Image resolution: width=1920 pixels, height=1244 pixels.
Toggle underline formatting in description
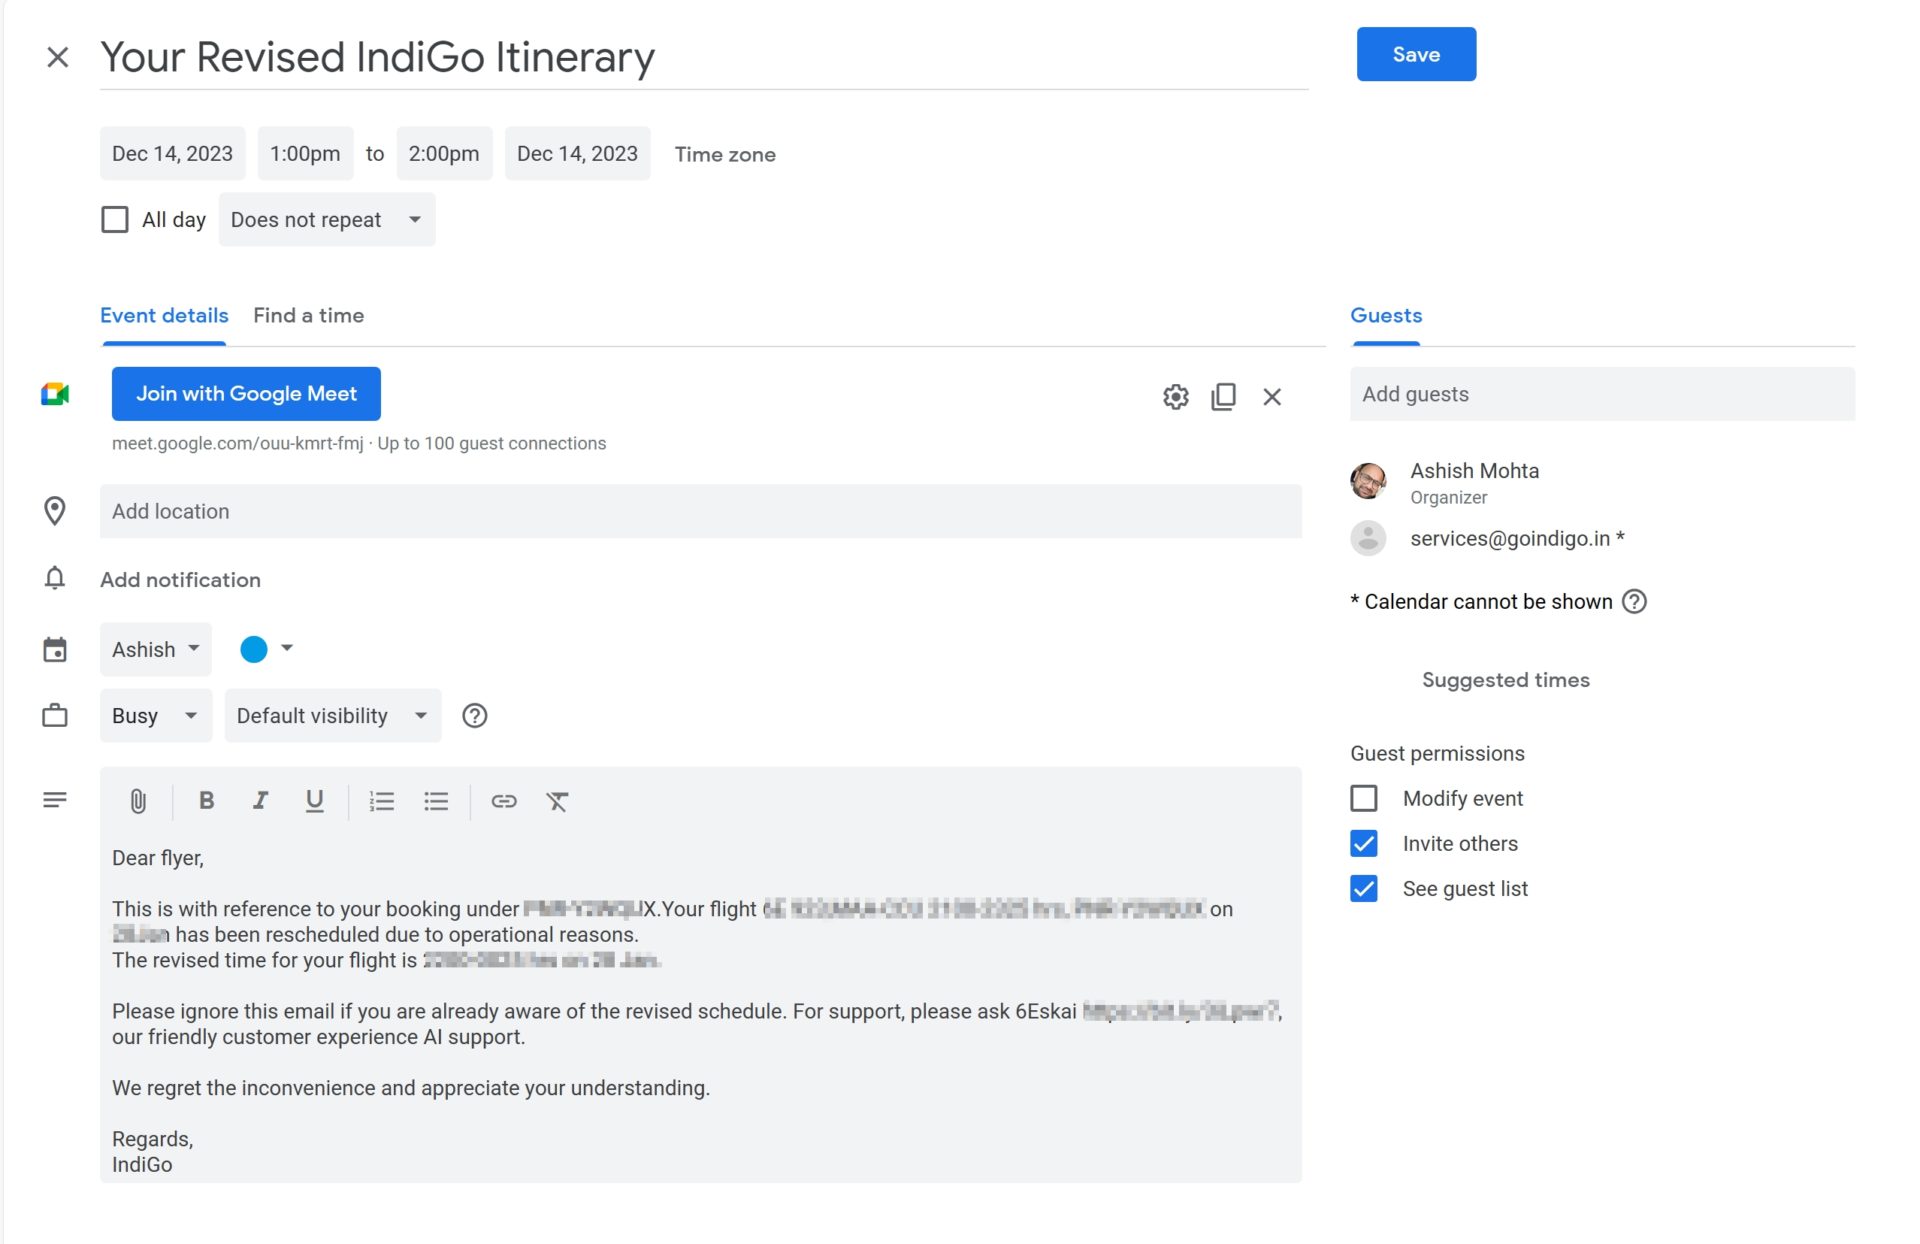pos(314,800)
